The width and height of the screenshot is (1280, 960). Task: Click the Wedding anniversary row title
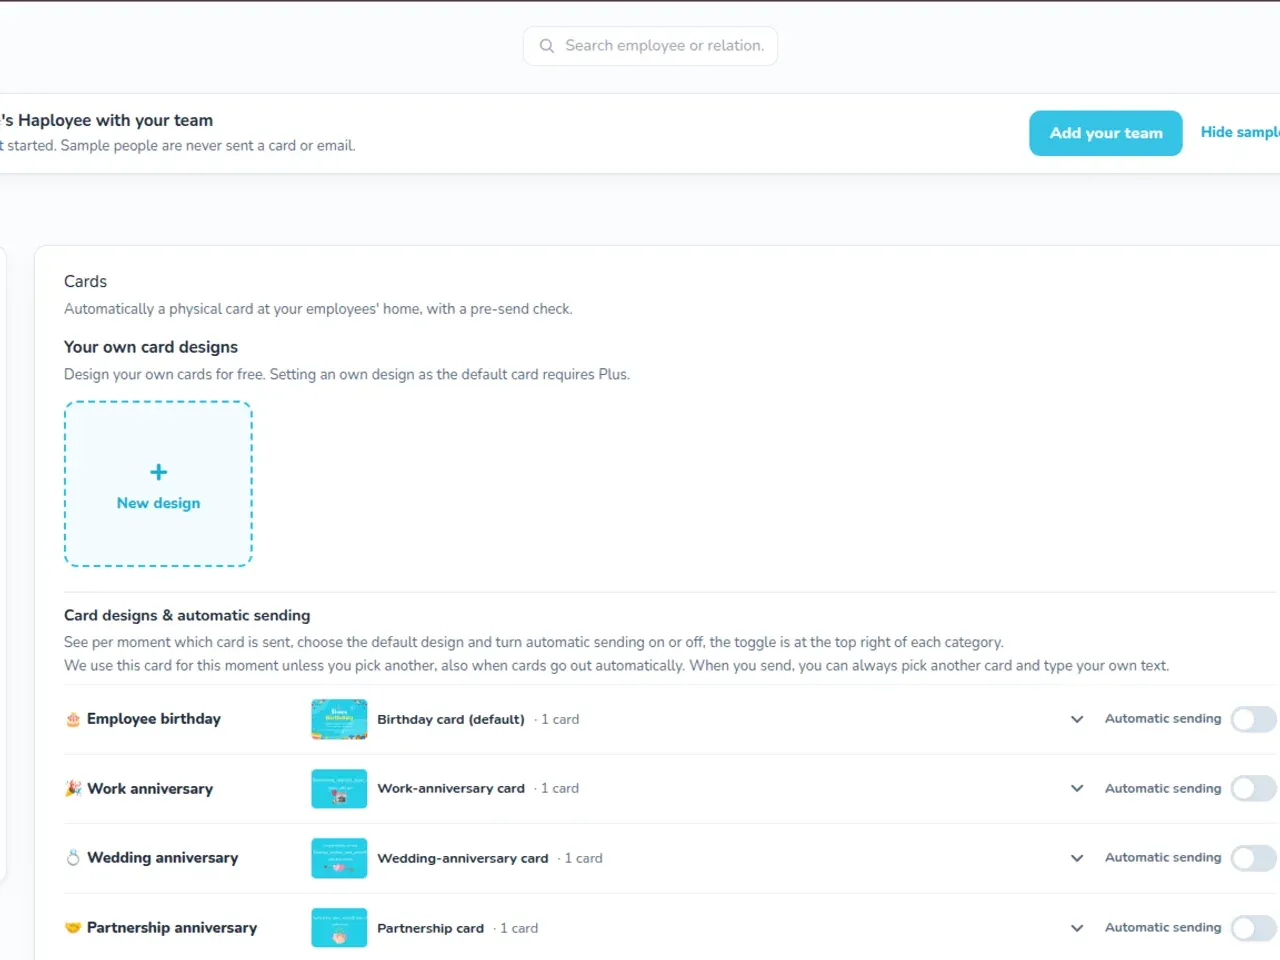(x=163, y=858)
